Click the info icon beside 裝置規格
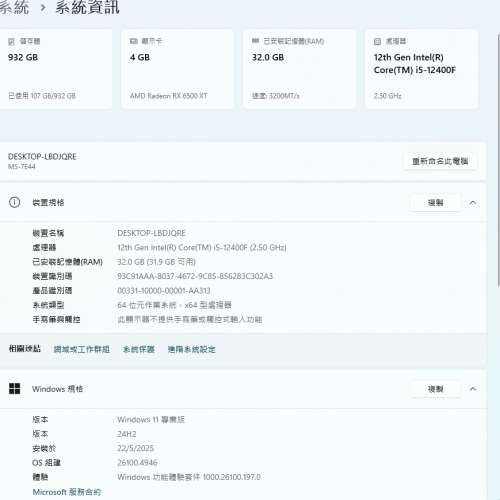Image resolution: width=500 pixels, height=500 pixels. click(x=14, y=202)
